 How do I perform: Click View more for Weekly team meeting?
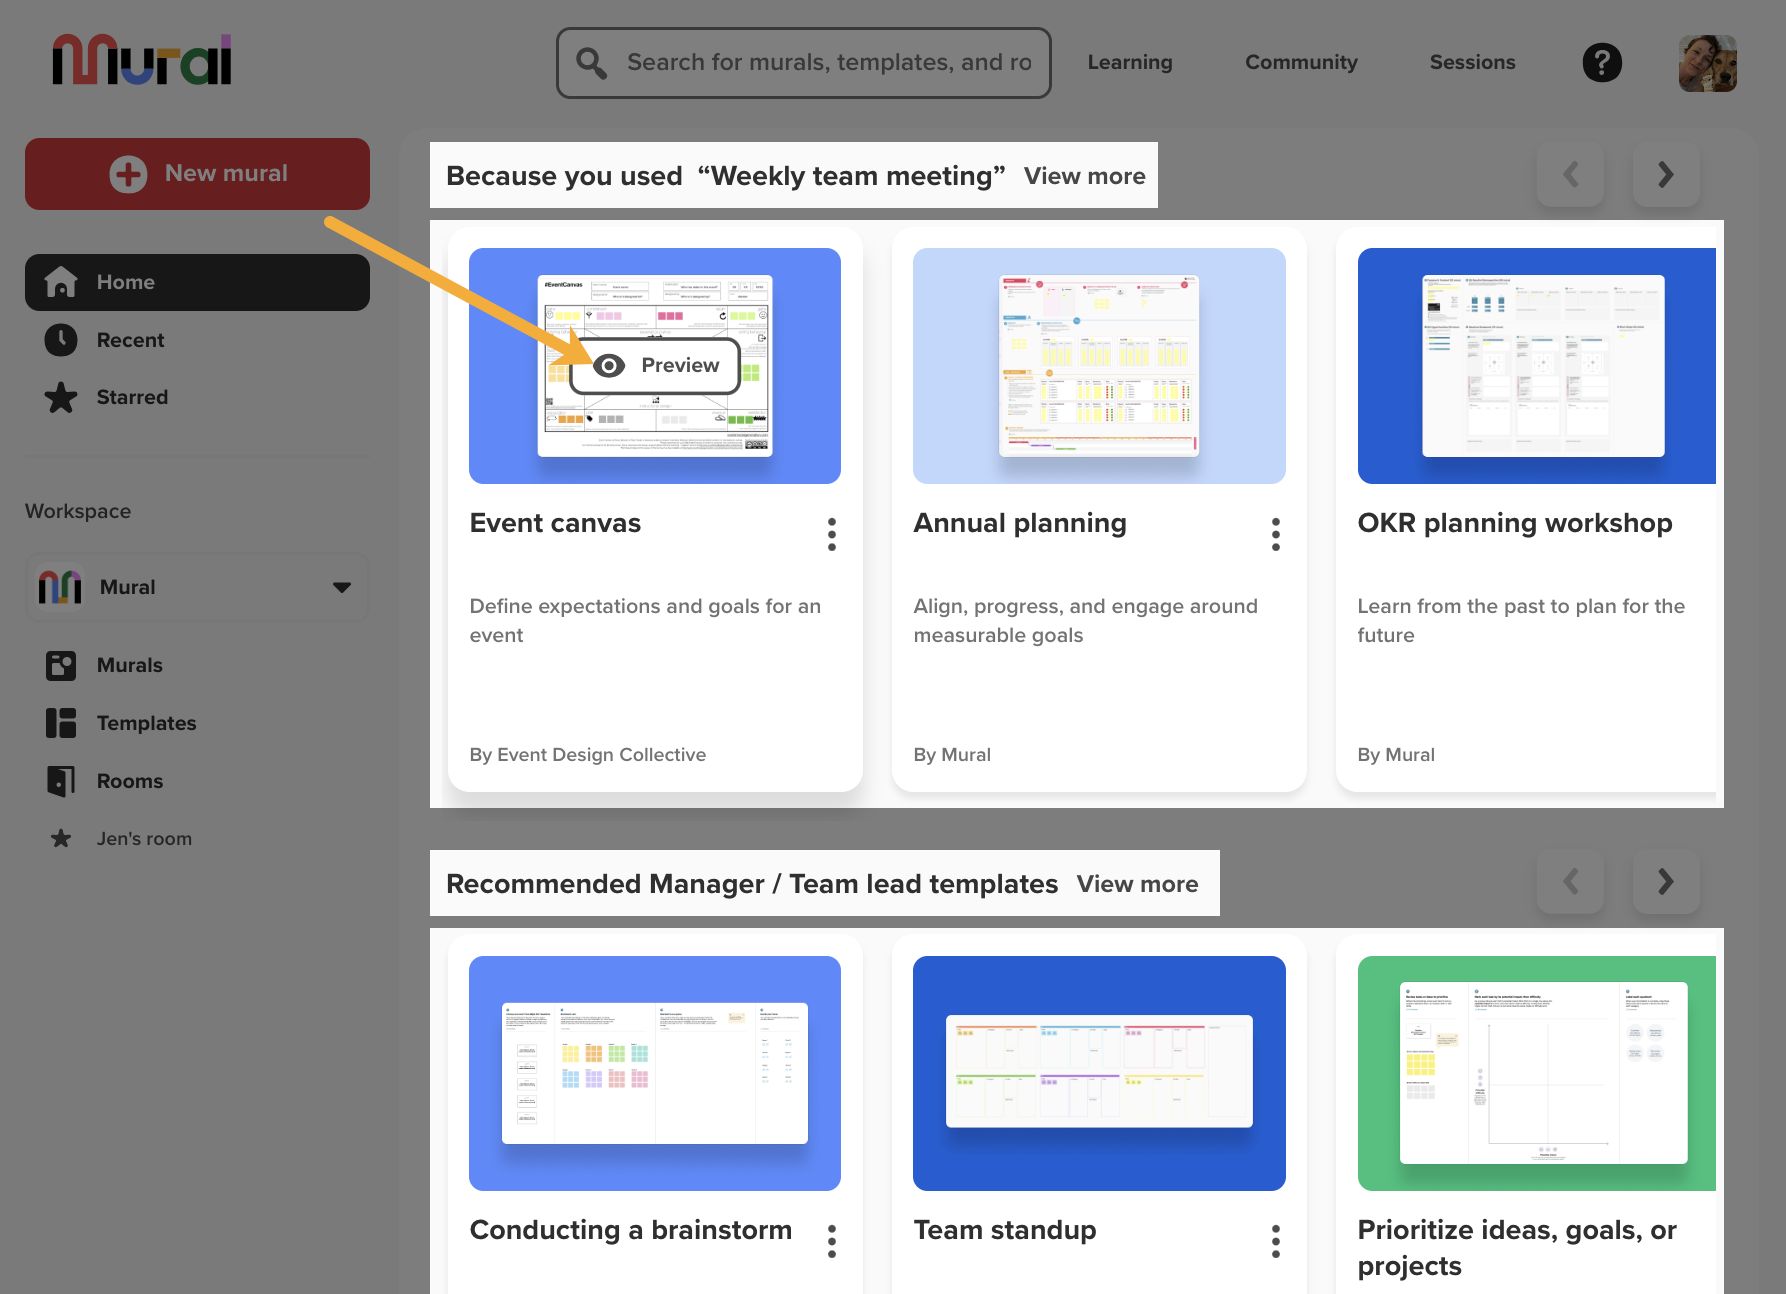click(x=1084, y=176)
